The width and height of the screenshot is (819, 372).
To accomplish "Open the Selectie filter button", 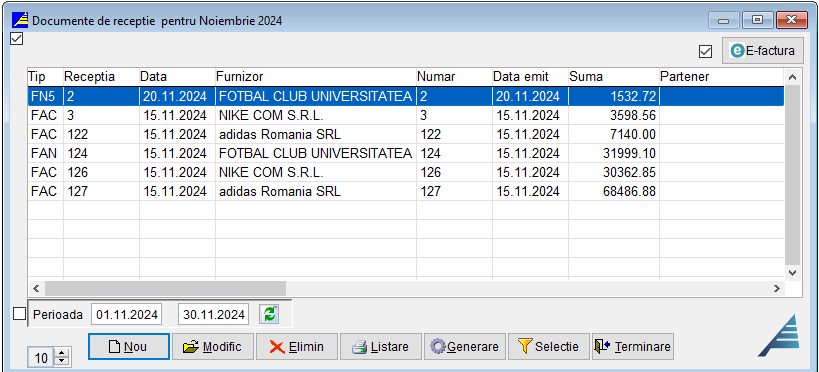I will 549,346.
